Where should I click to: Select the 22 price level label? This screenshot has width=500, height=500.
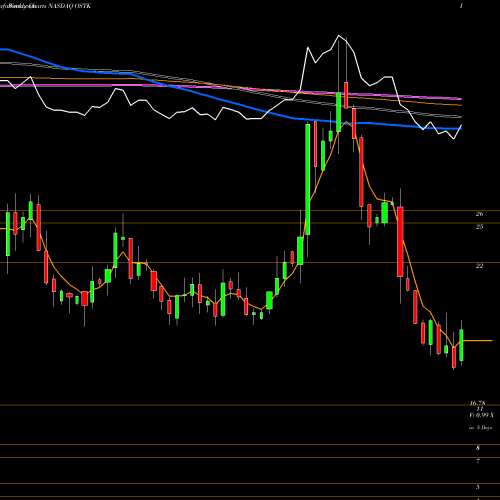479,266
